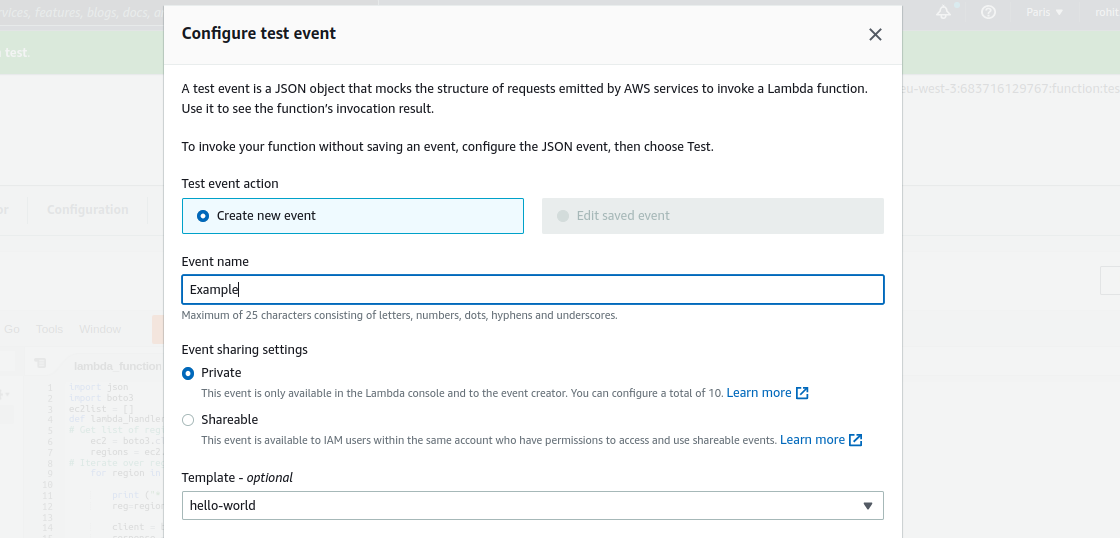Click external link icon beside Shareable Learn more
The image size is (1120, 538).
[x=856, y=440]
